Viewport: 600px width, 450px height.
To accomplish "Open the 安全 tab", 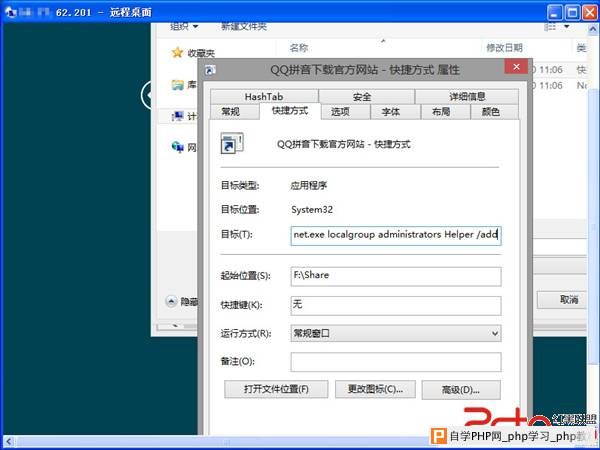I will pos(366,96).
